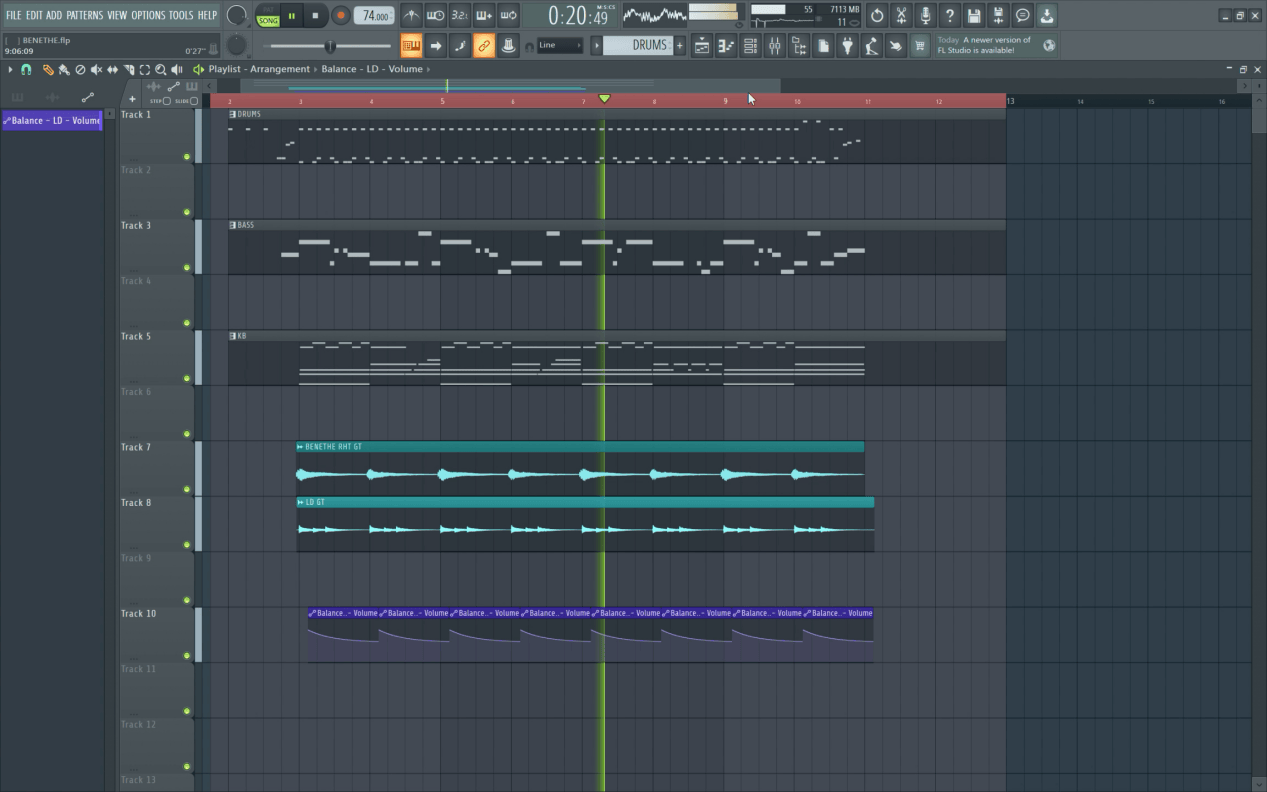The height and width of the screenshot is (792, 1267).
Task: Mute Track 7 via its green LED
Action: 187,490
